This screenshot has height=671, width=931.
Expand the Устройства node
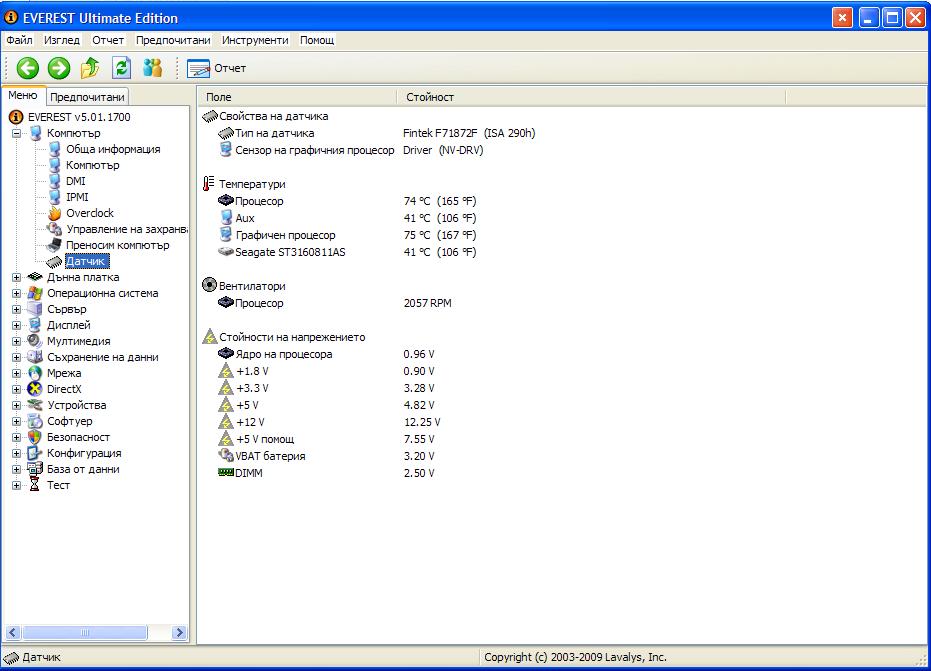tap(17, 406)
